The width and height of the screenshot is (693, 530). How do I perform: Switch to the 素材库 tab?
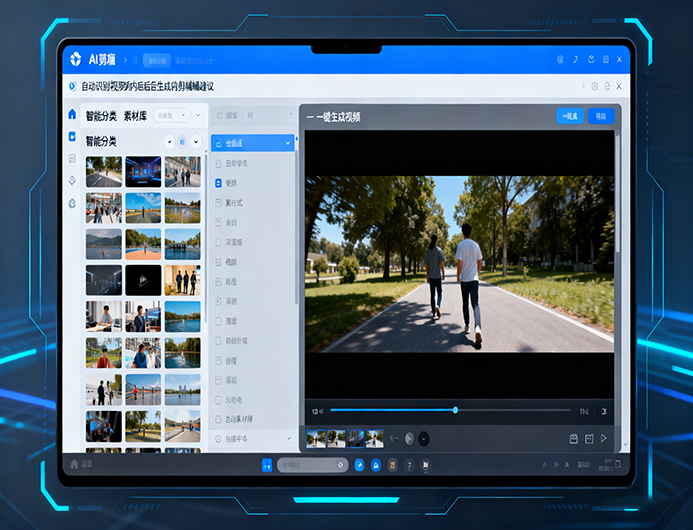[135, 116]
